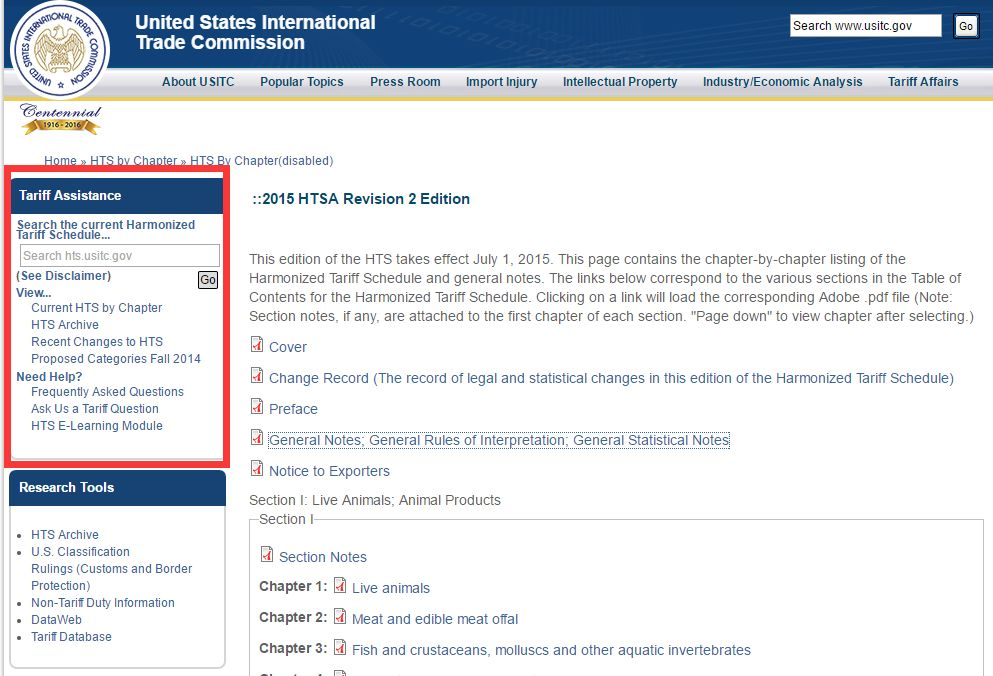The height and width of the screenshot is (676, 993).
Task: Click the Tariff Assistance panel header
Action: point(117,196)
